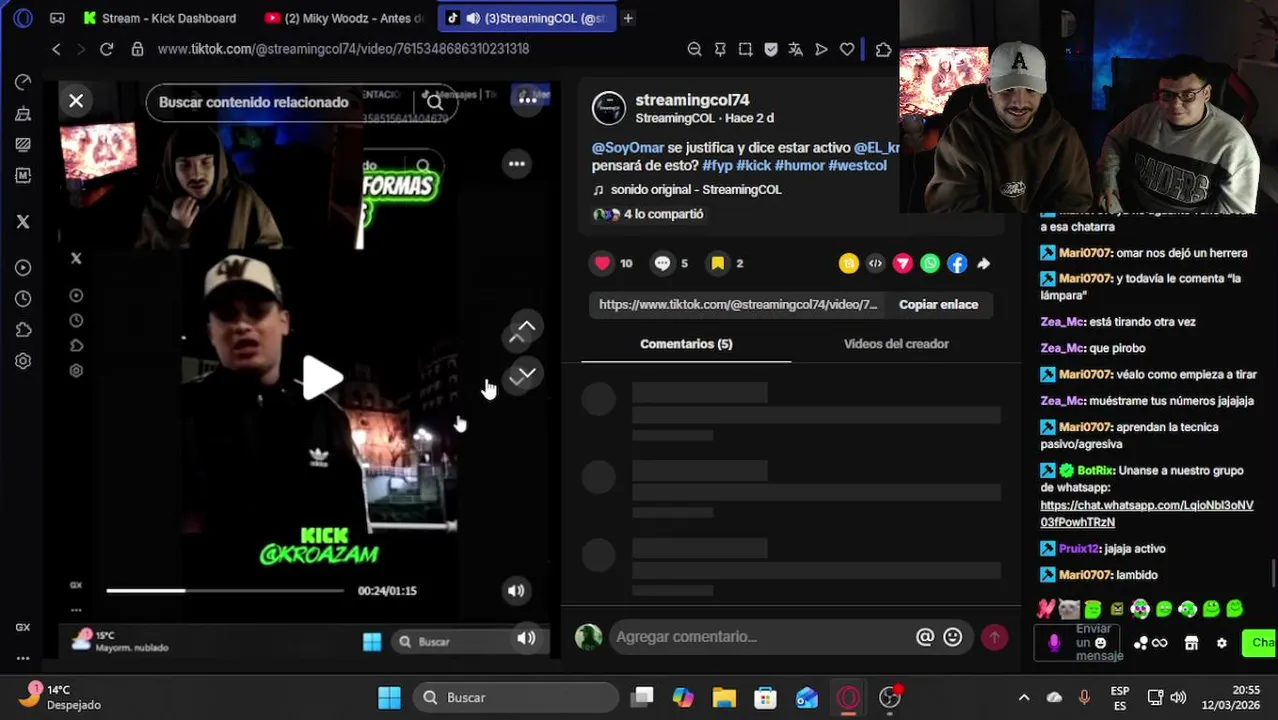Open emoji picker in comment box
1278x720 pixels.
(953, 637)
